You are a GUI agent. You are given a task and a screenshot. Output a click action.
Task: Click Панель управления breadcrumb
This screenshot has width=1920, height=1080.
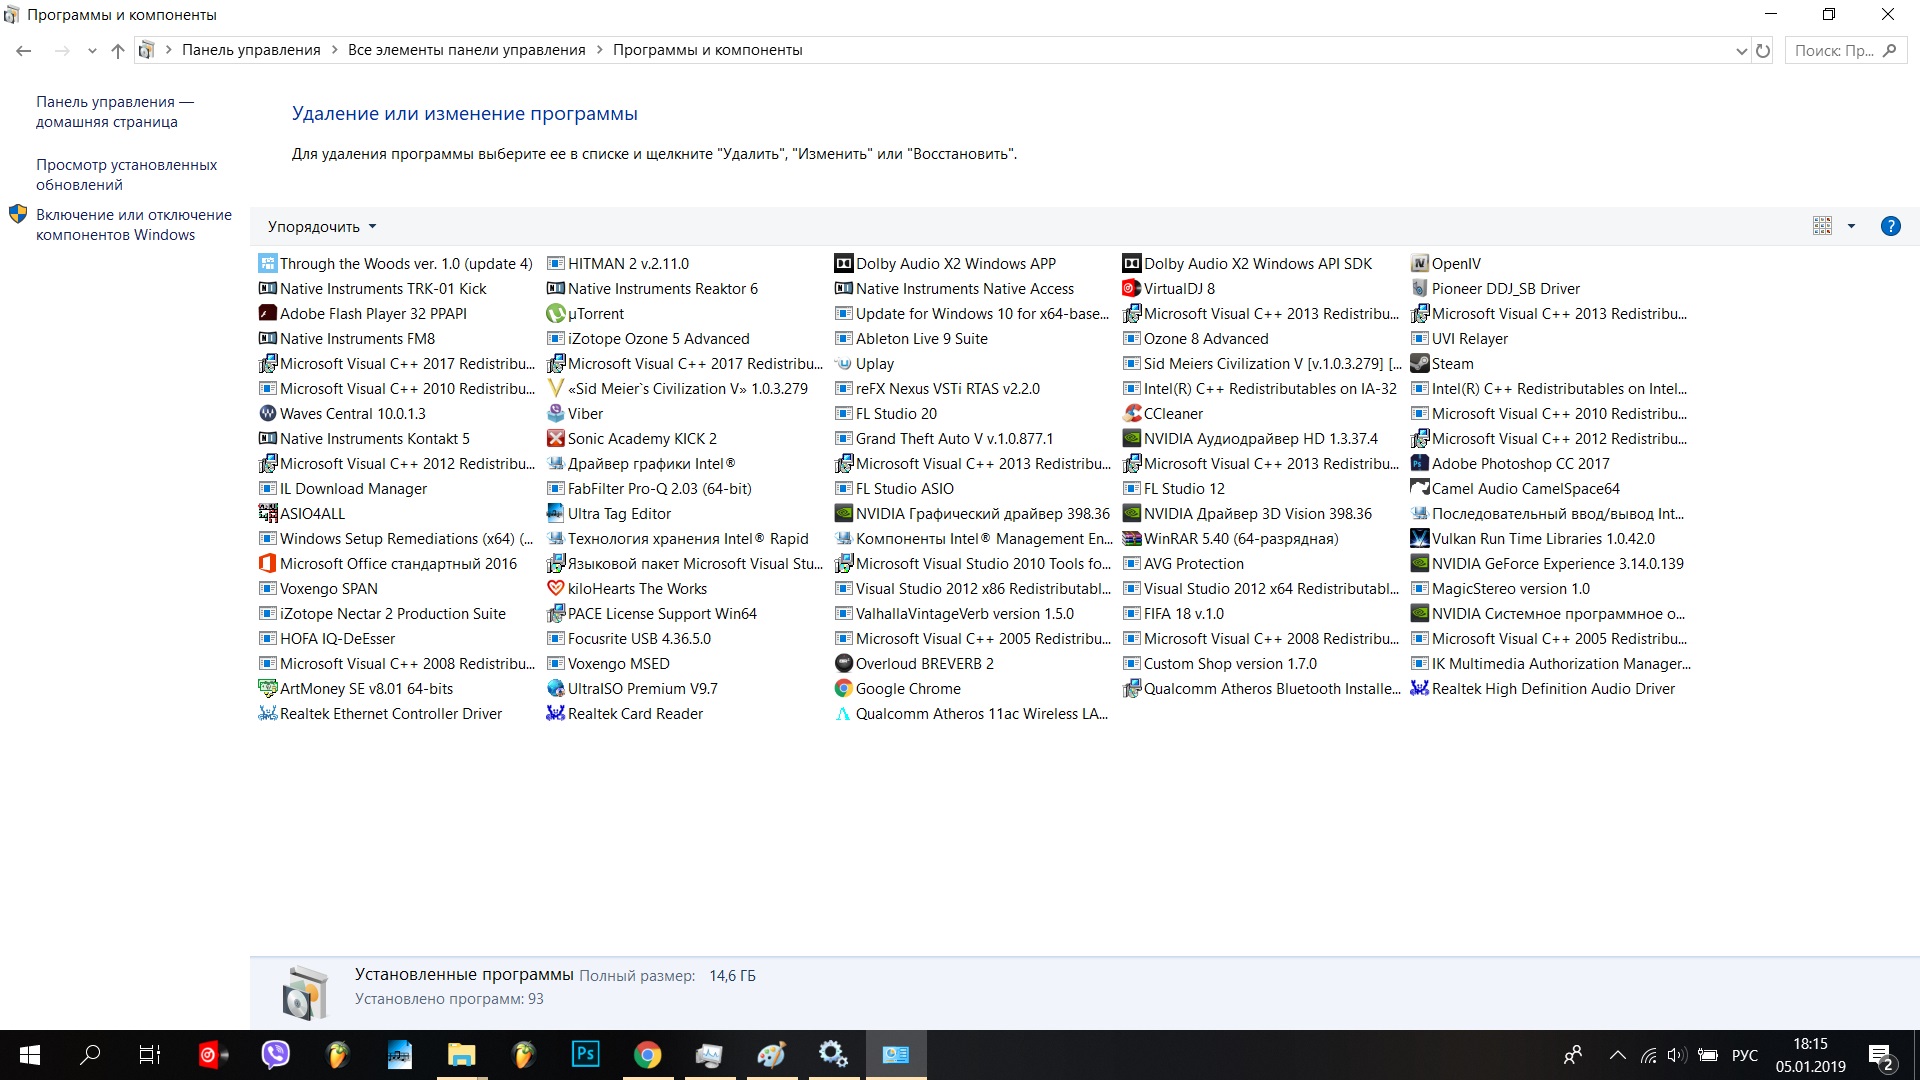click(x=251, y=51)
